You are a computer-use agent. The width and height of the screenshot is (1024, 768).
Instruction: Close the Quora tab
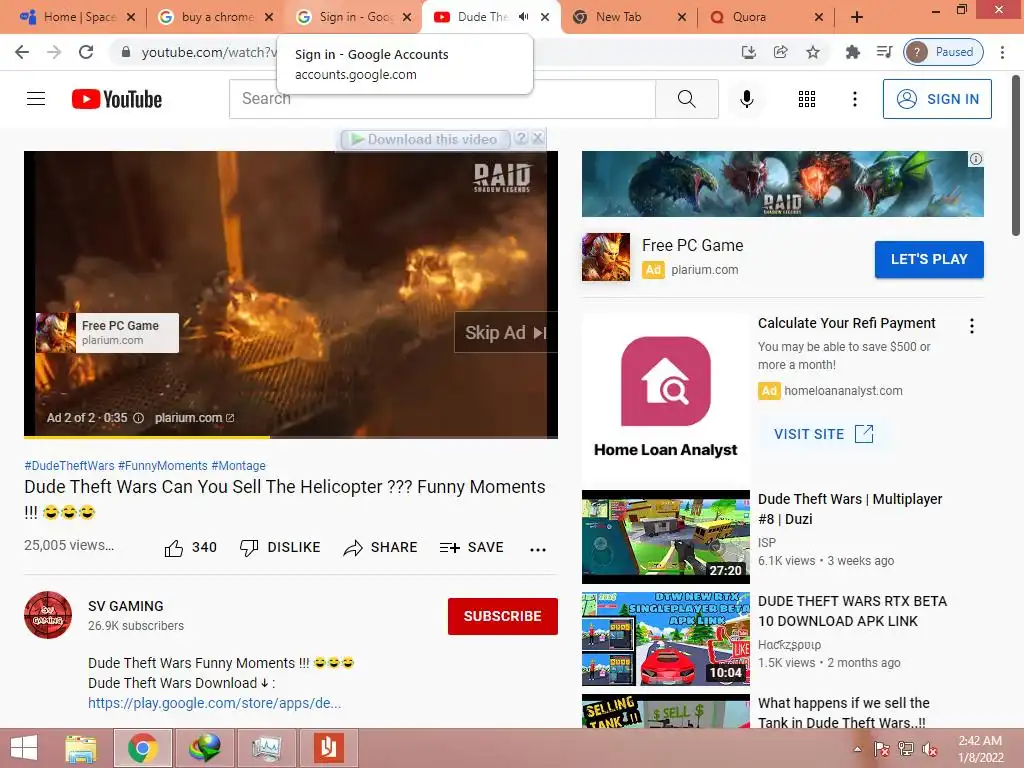click(x=819, y=17)
